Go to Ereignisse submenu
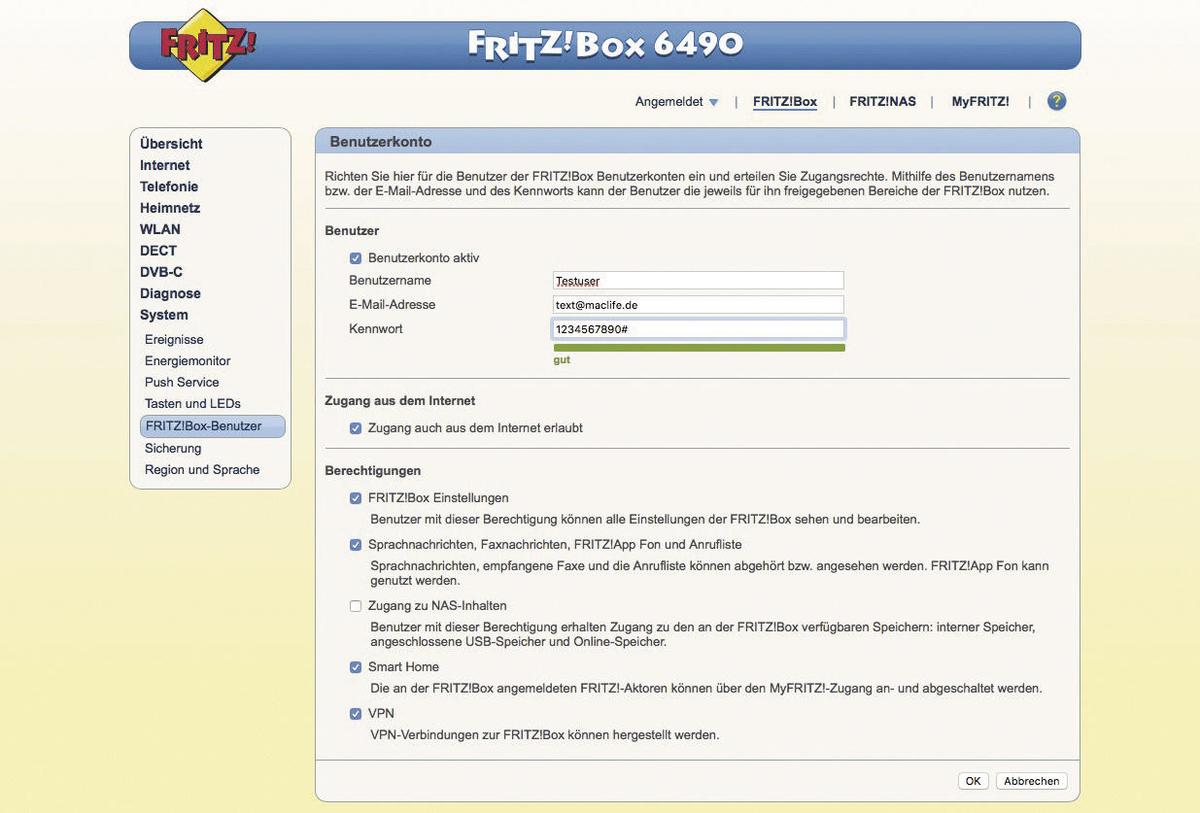The height and width of the screenshot is (813, 1200). pyautogui.click(x=174, y=340)
